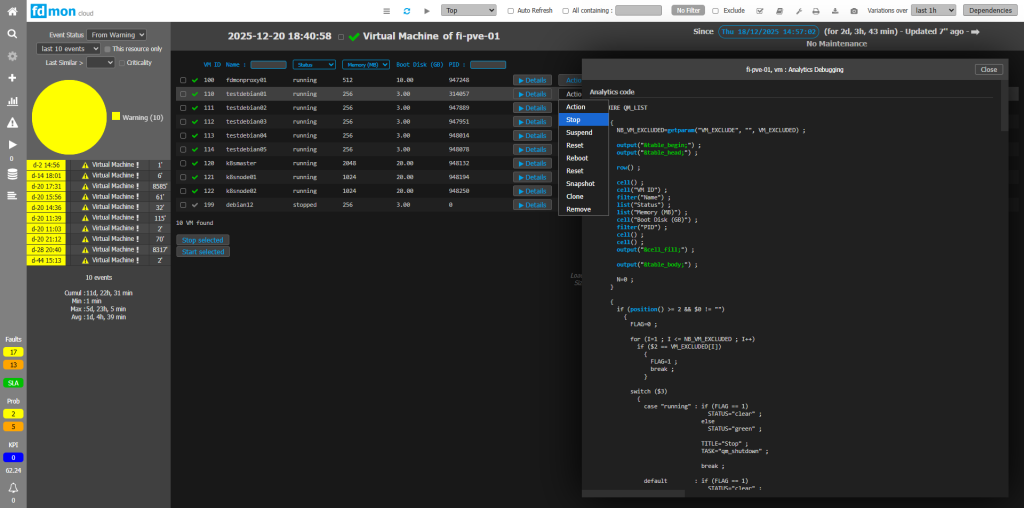Open the Status filter dropdown in table header

click(313, 64)
